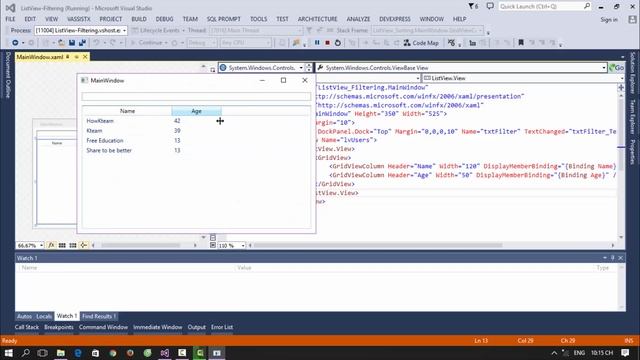Open the Immediate Window tab

point(158,327)
